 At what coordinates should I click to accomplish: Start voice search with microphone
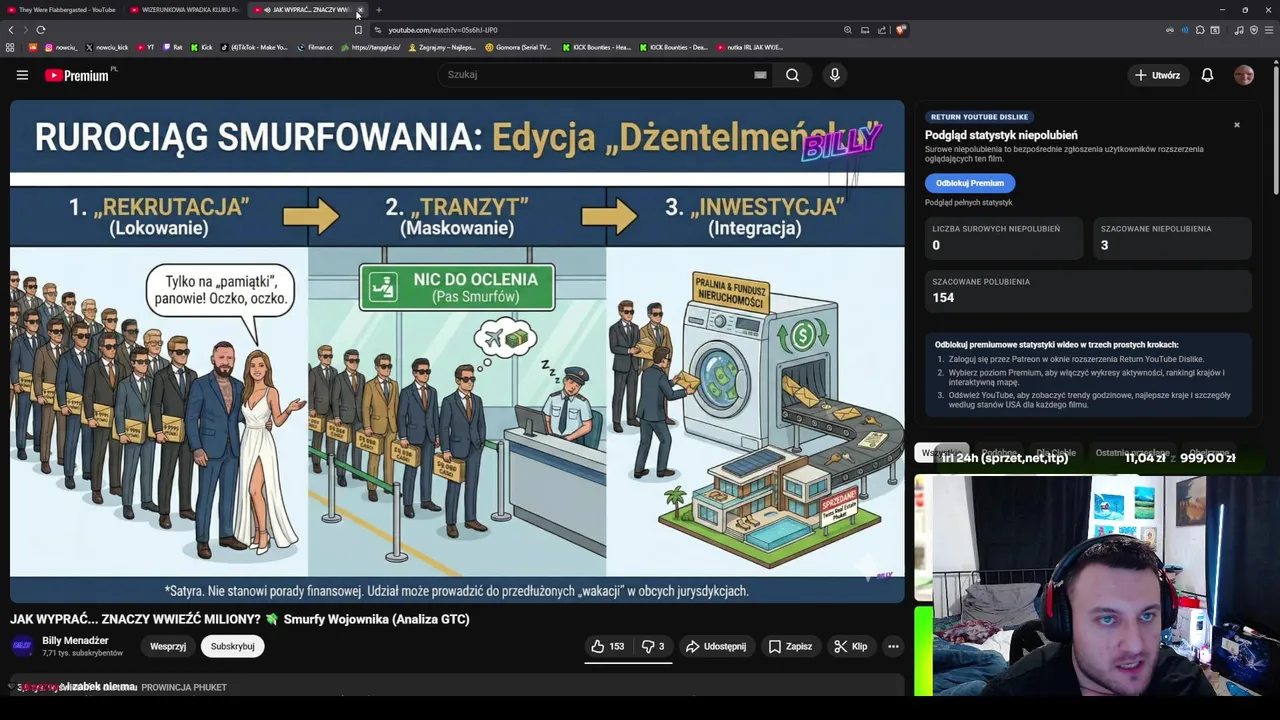(x=835, y=75)
